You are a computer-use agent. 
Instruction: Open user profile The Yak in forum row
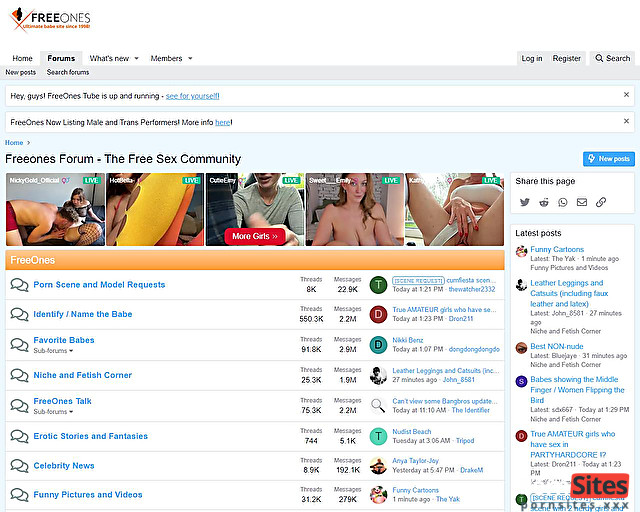tap(448, 499)
